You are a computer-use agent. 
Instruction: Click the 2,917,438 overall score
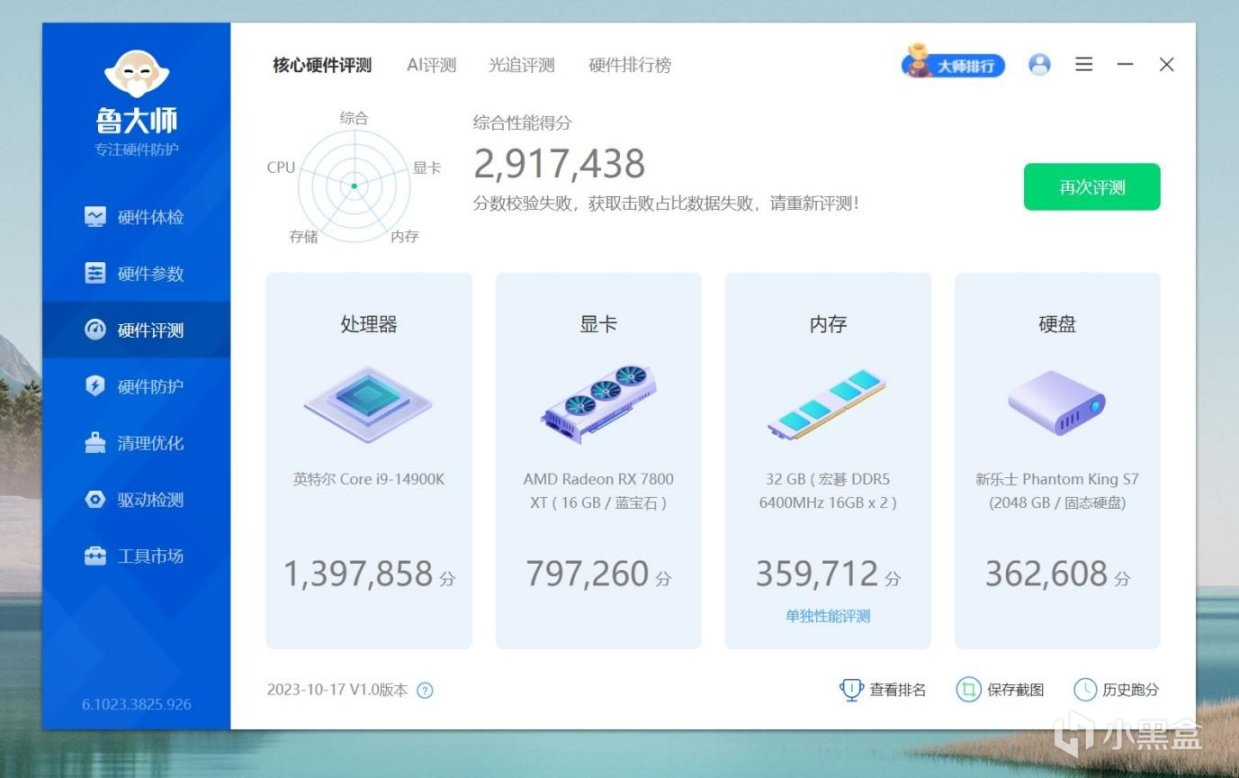tap(559, 164)
